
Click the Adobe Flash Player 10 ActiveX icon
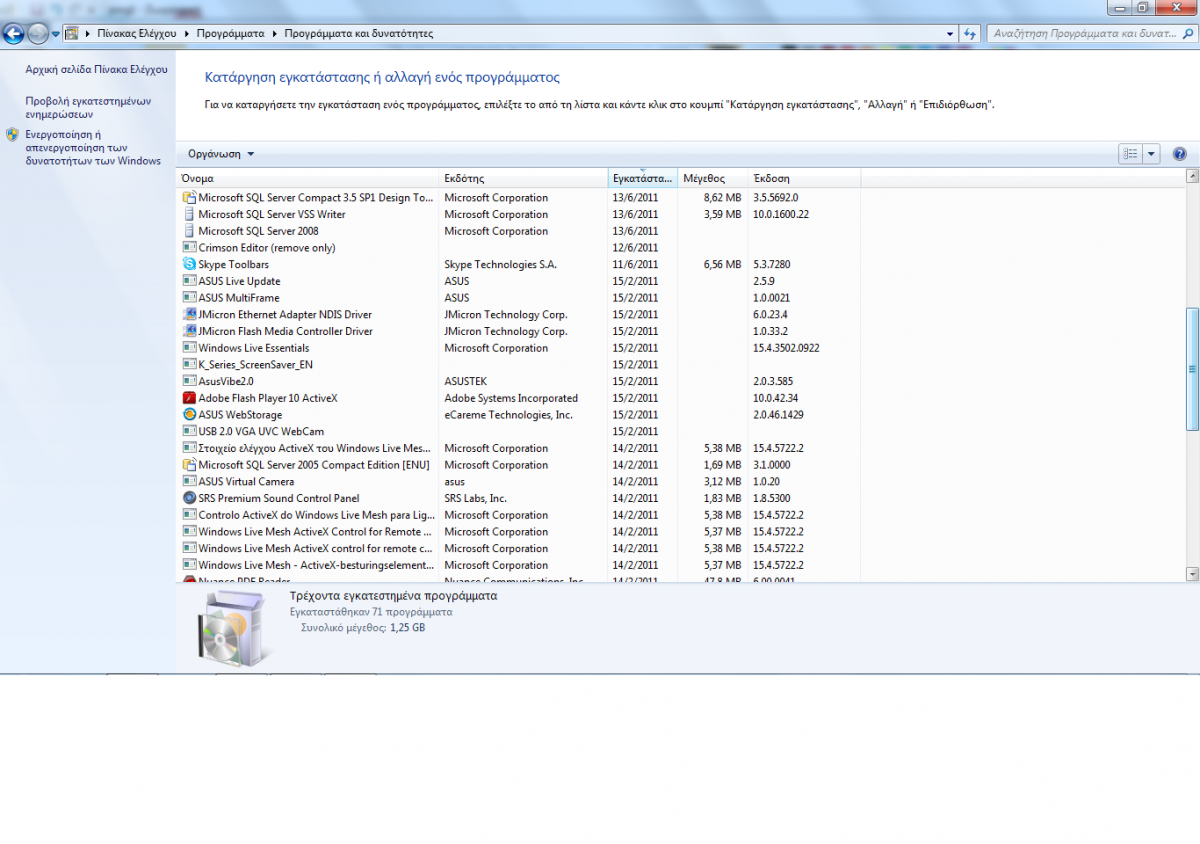[190, 398]
